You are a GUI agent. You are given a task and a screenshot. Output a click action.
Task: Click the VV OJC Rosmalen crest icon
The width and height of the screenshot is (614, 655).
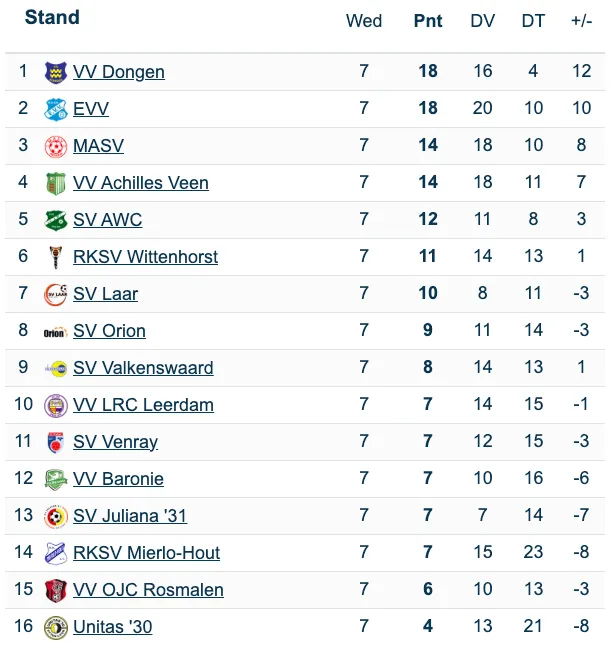pyautogui.click(x=55, y=590)
